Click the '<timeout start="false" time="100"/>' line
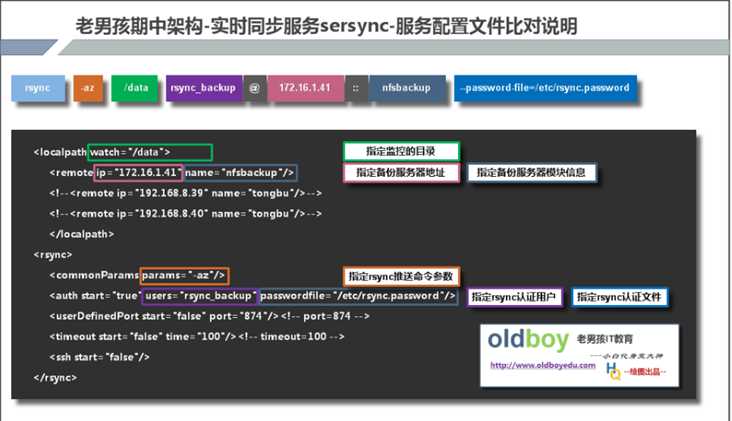 tap(143, 337)
